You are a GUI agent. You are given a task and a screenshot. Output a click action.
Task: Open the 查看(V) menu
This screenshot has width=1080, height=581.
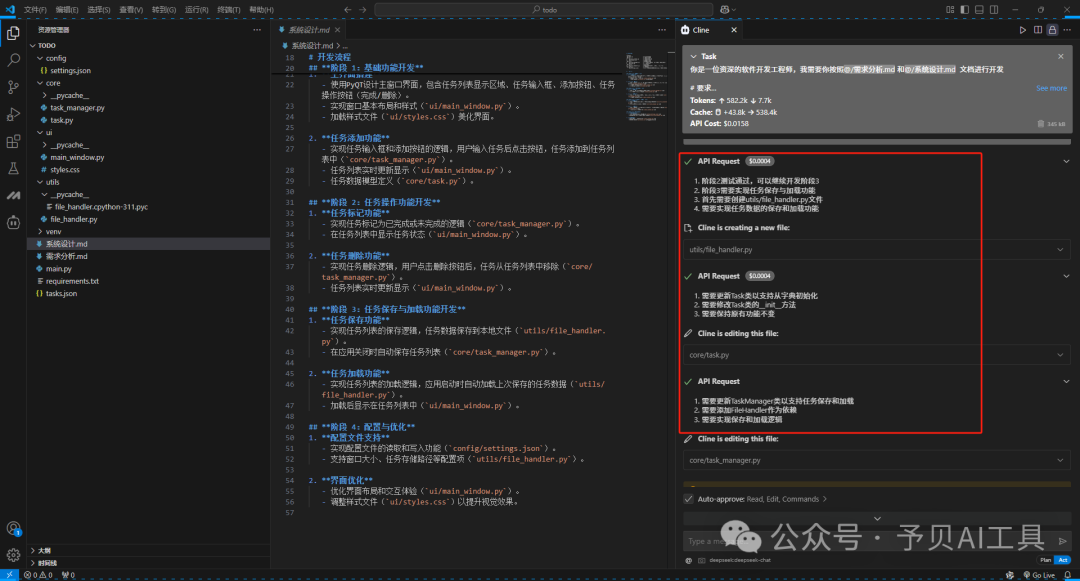point(131,10)
